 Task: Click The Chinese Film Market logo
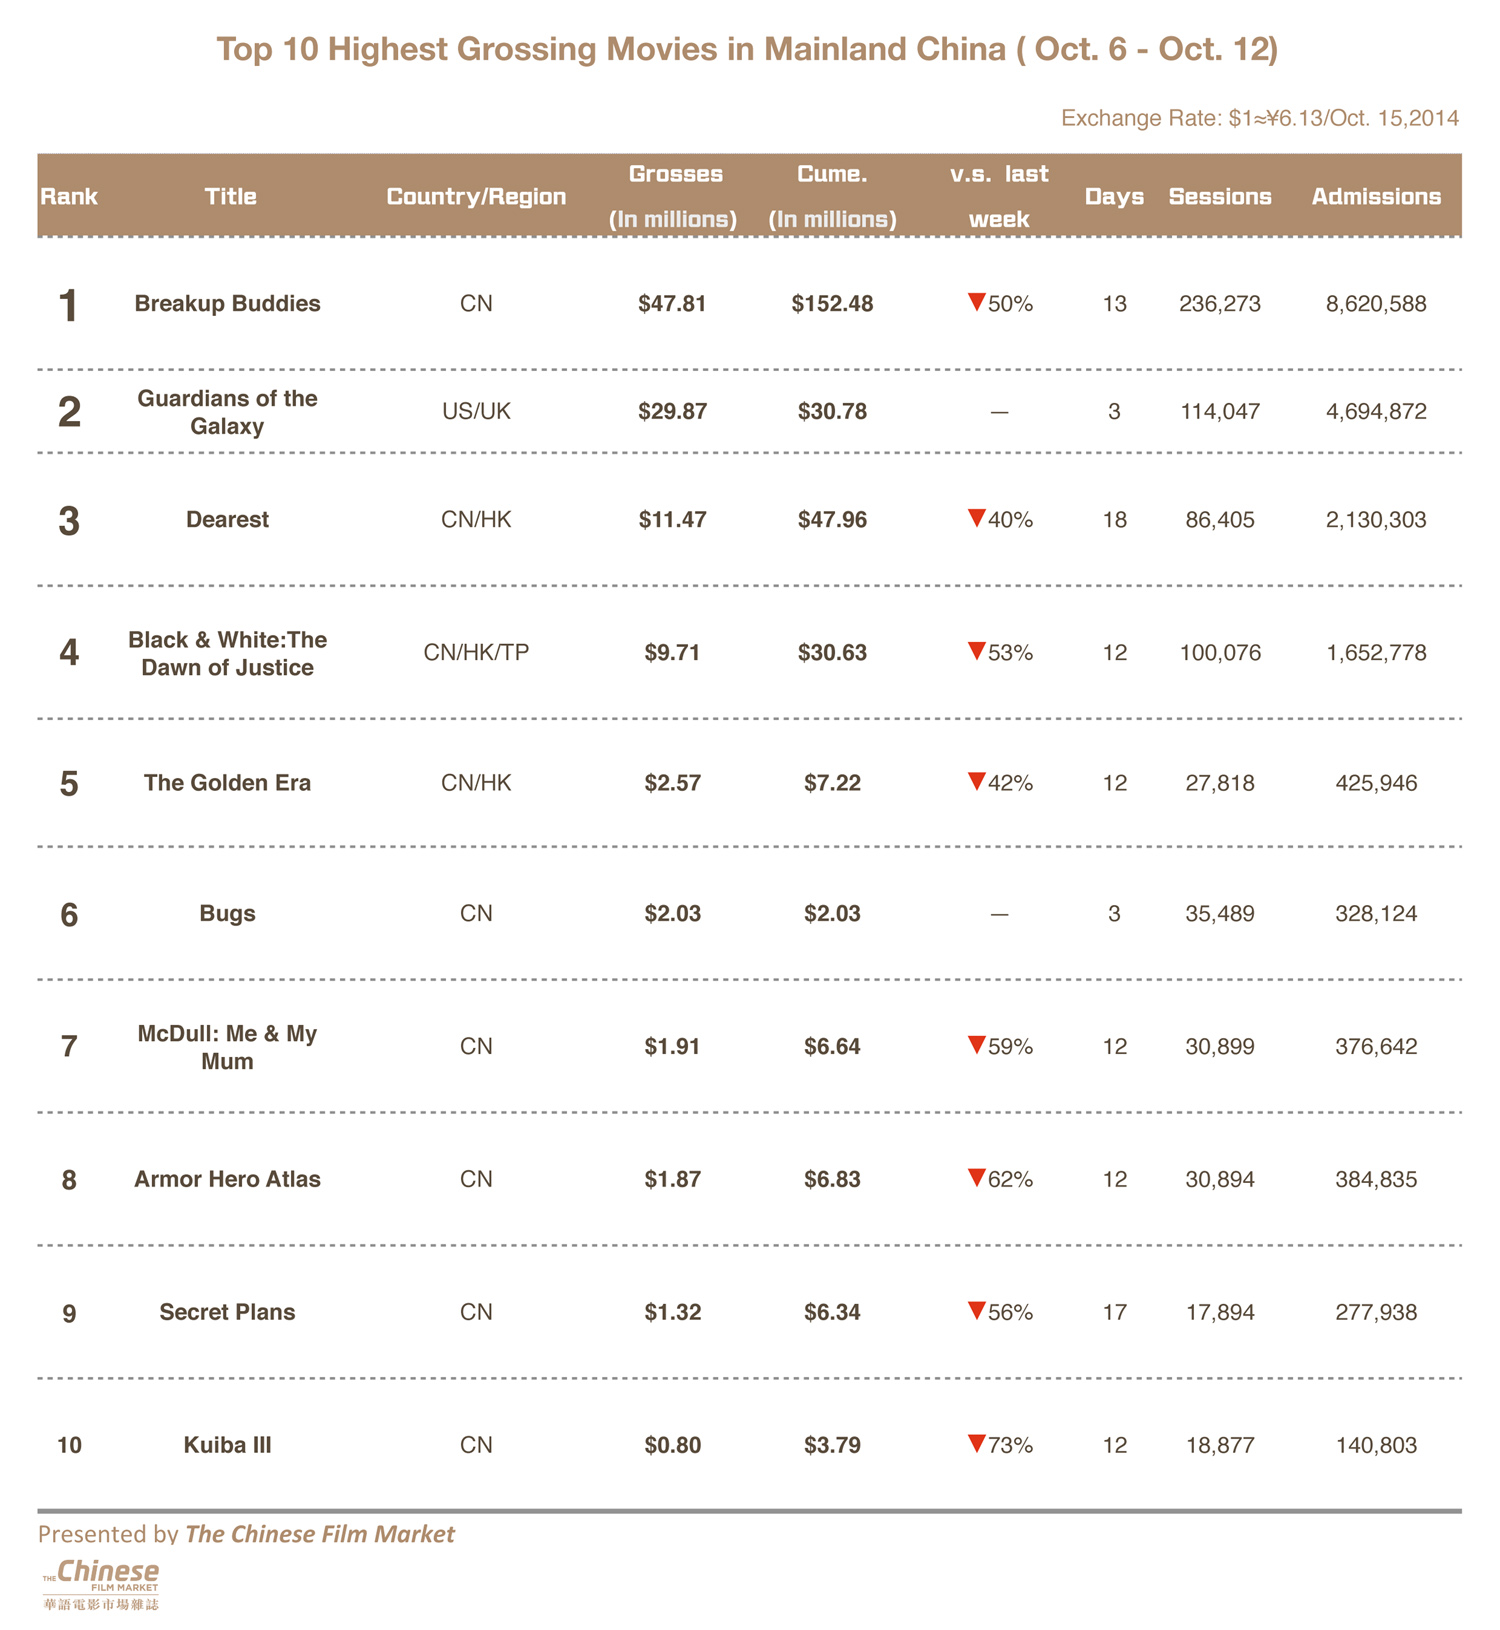101,1584
